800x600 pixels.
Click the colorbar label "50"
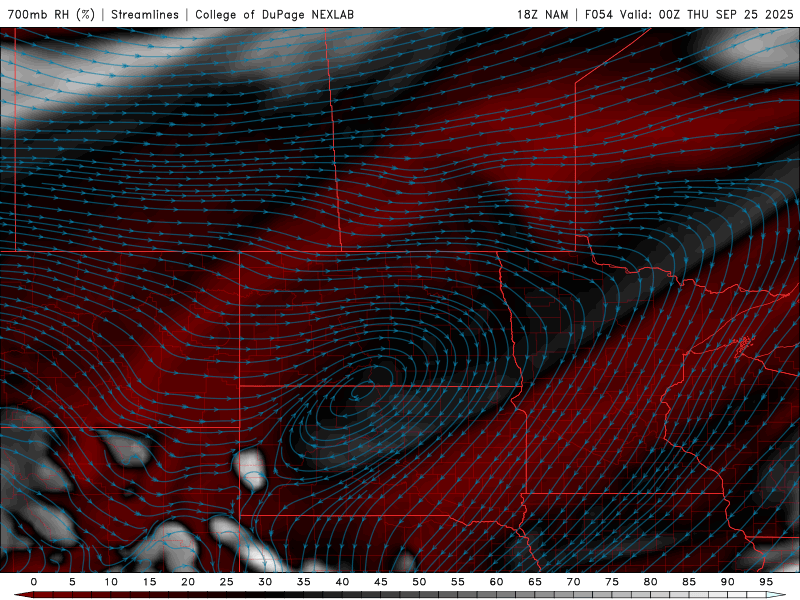pos(419,582)
